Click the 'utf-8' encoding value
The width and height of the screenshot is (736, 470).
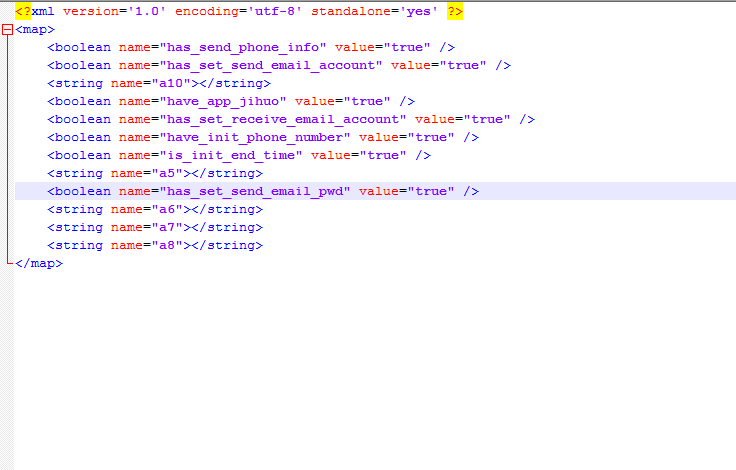tap(275, 11)
